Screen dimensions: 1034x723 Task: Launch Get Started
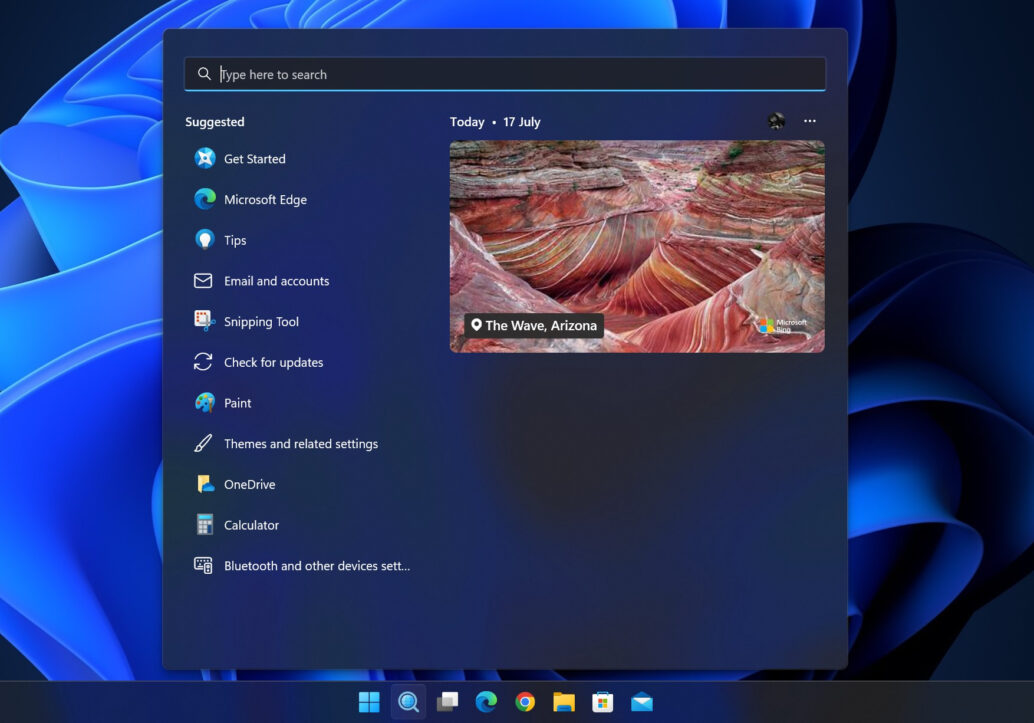[x=255, y=158]
